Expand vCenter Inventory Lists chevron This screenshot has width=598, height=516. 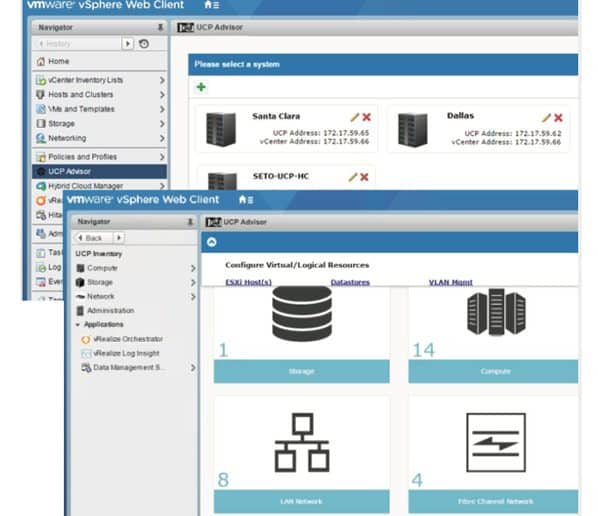click(x=162, y=80)
